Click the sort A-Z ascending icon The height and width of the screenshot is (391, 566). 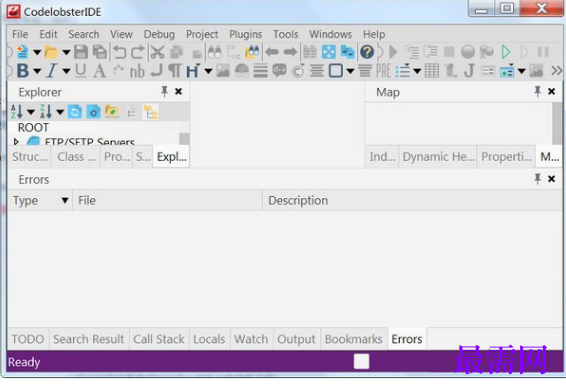tap(17, 112)
